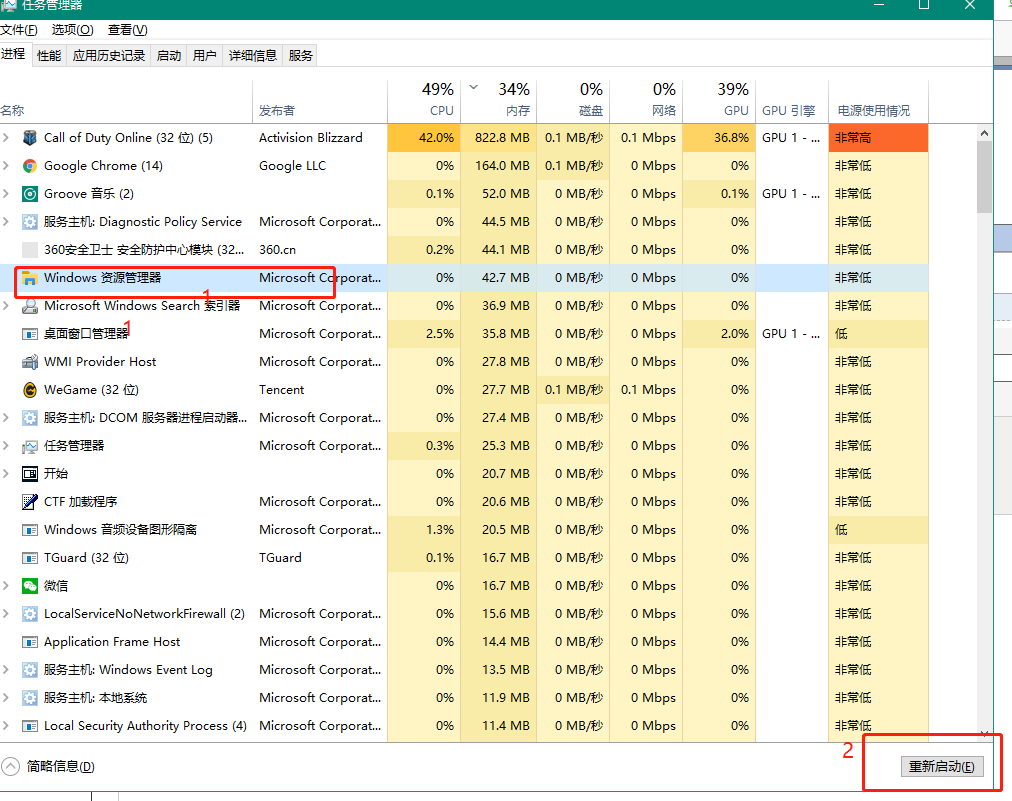This screenshot has width=1012, height=801.
Task: Expand the Google Chrome process group
Action: tap(6, 166)
